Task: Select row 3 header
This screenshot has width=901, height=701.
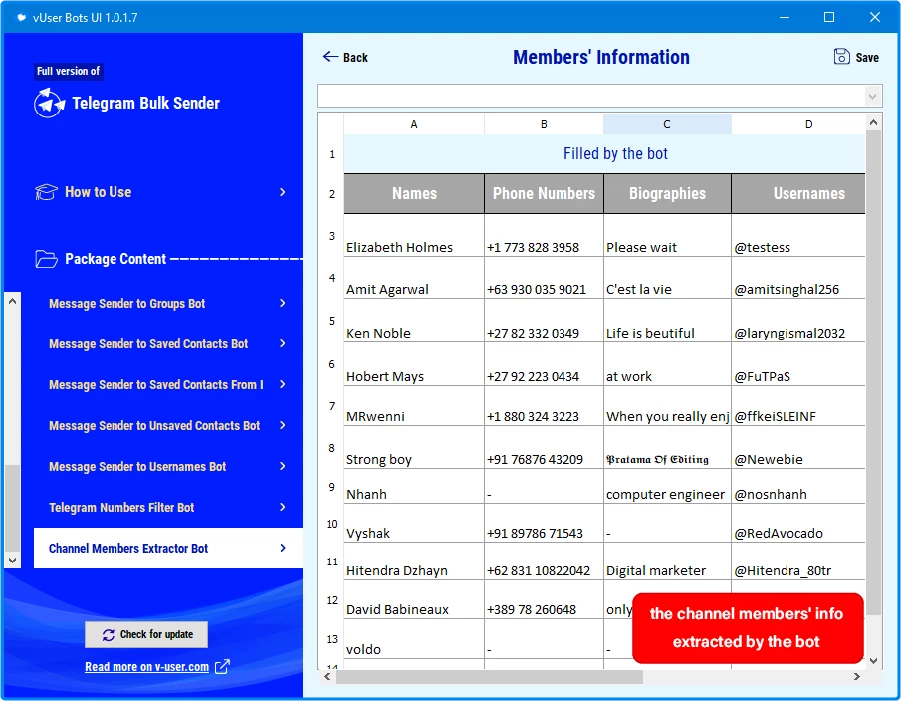Action: point(332,236)
